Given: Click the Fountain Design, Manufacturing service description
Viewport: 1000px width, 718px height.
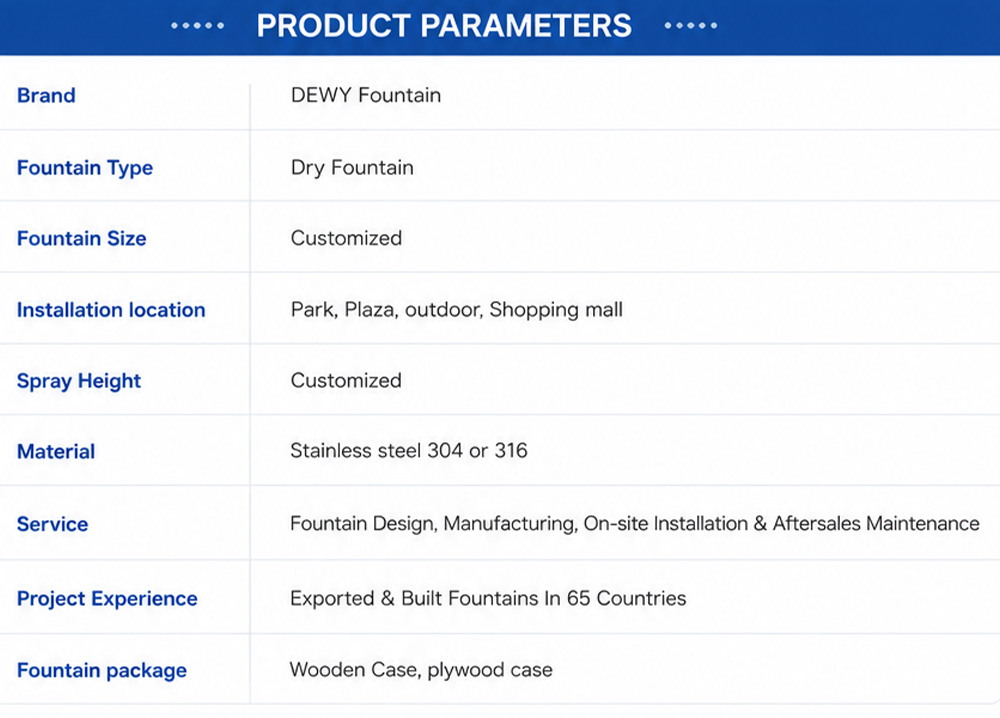Looking at the screenshot, I should [x=635, y=524].
